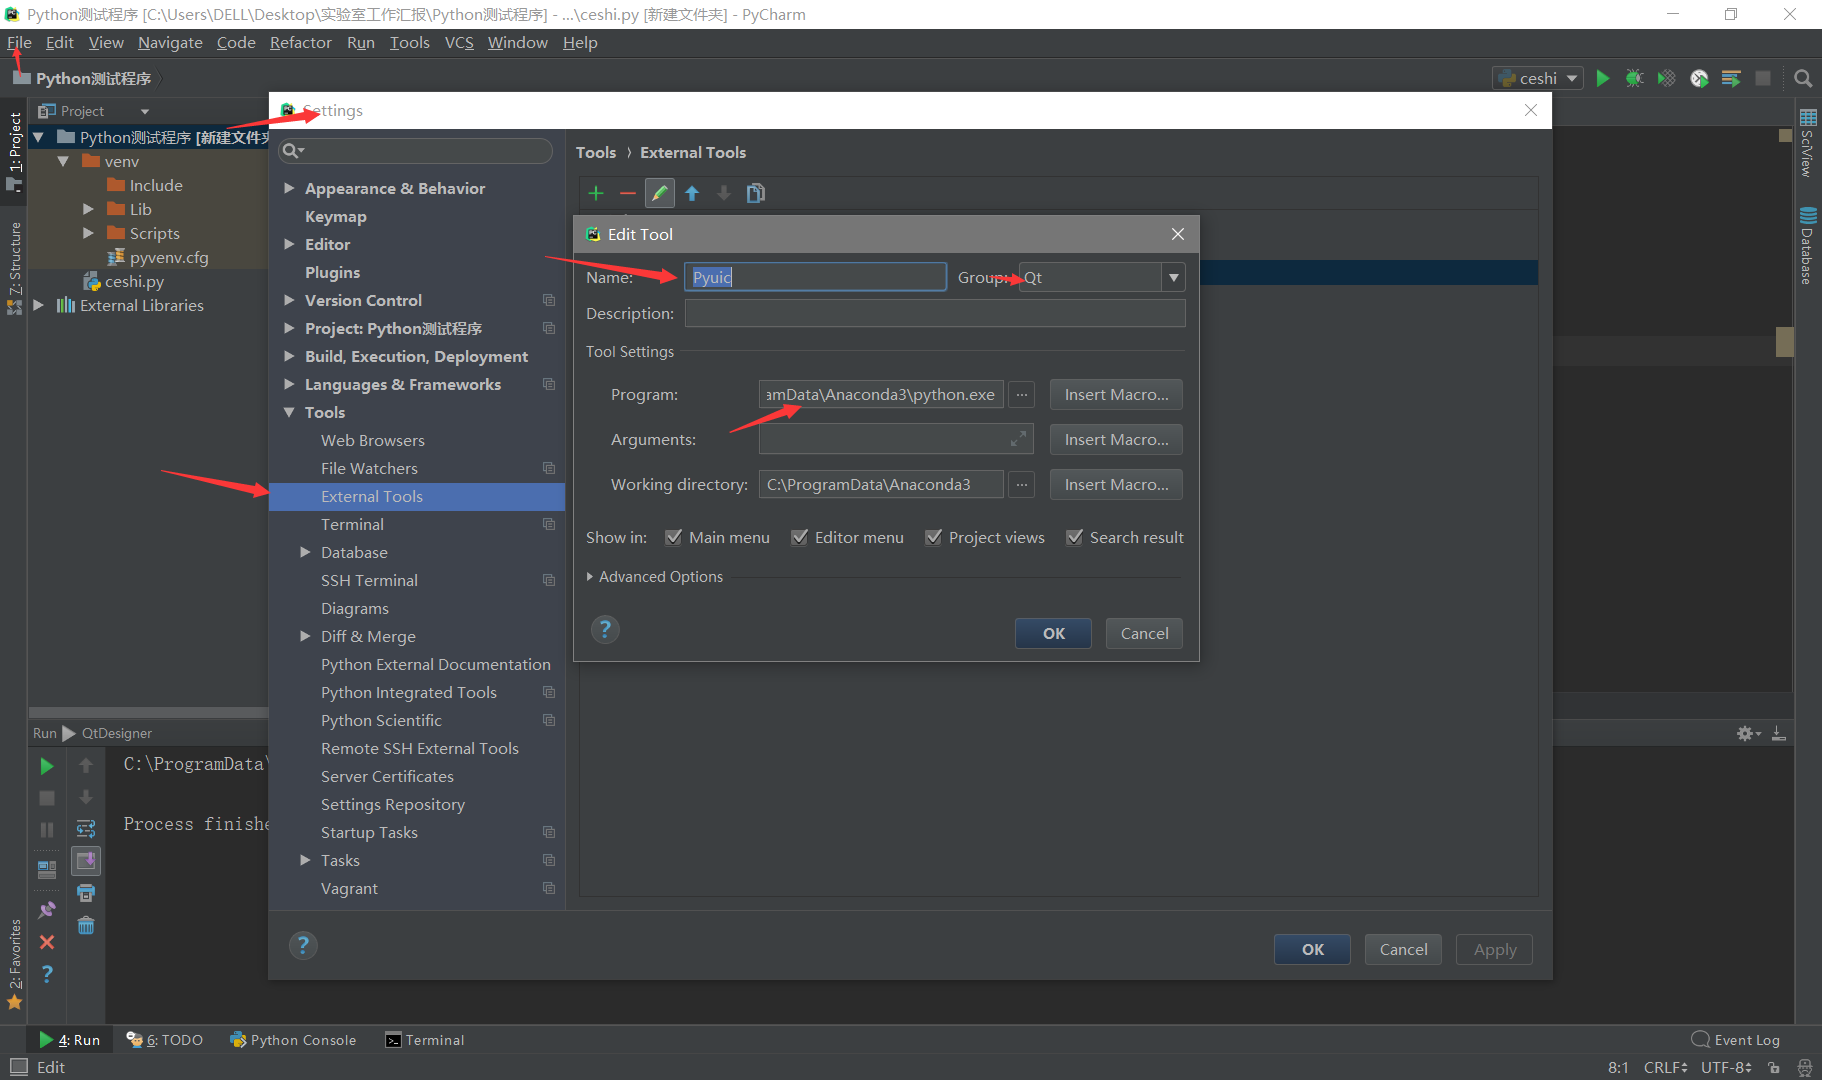Click Insert Macro for Program
This screenshot has width=1822, height=1080.
pos(1116,395)
